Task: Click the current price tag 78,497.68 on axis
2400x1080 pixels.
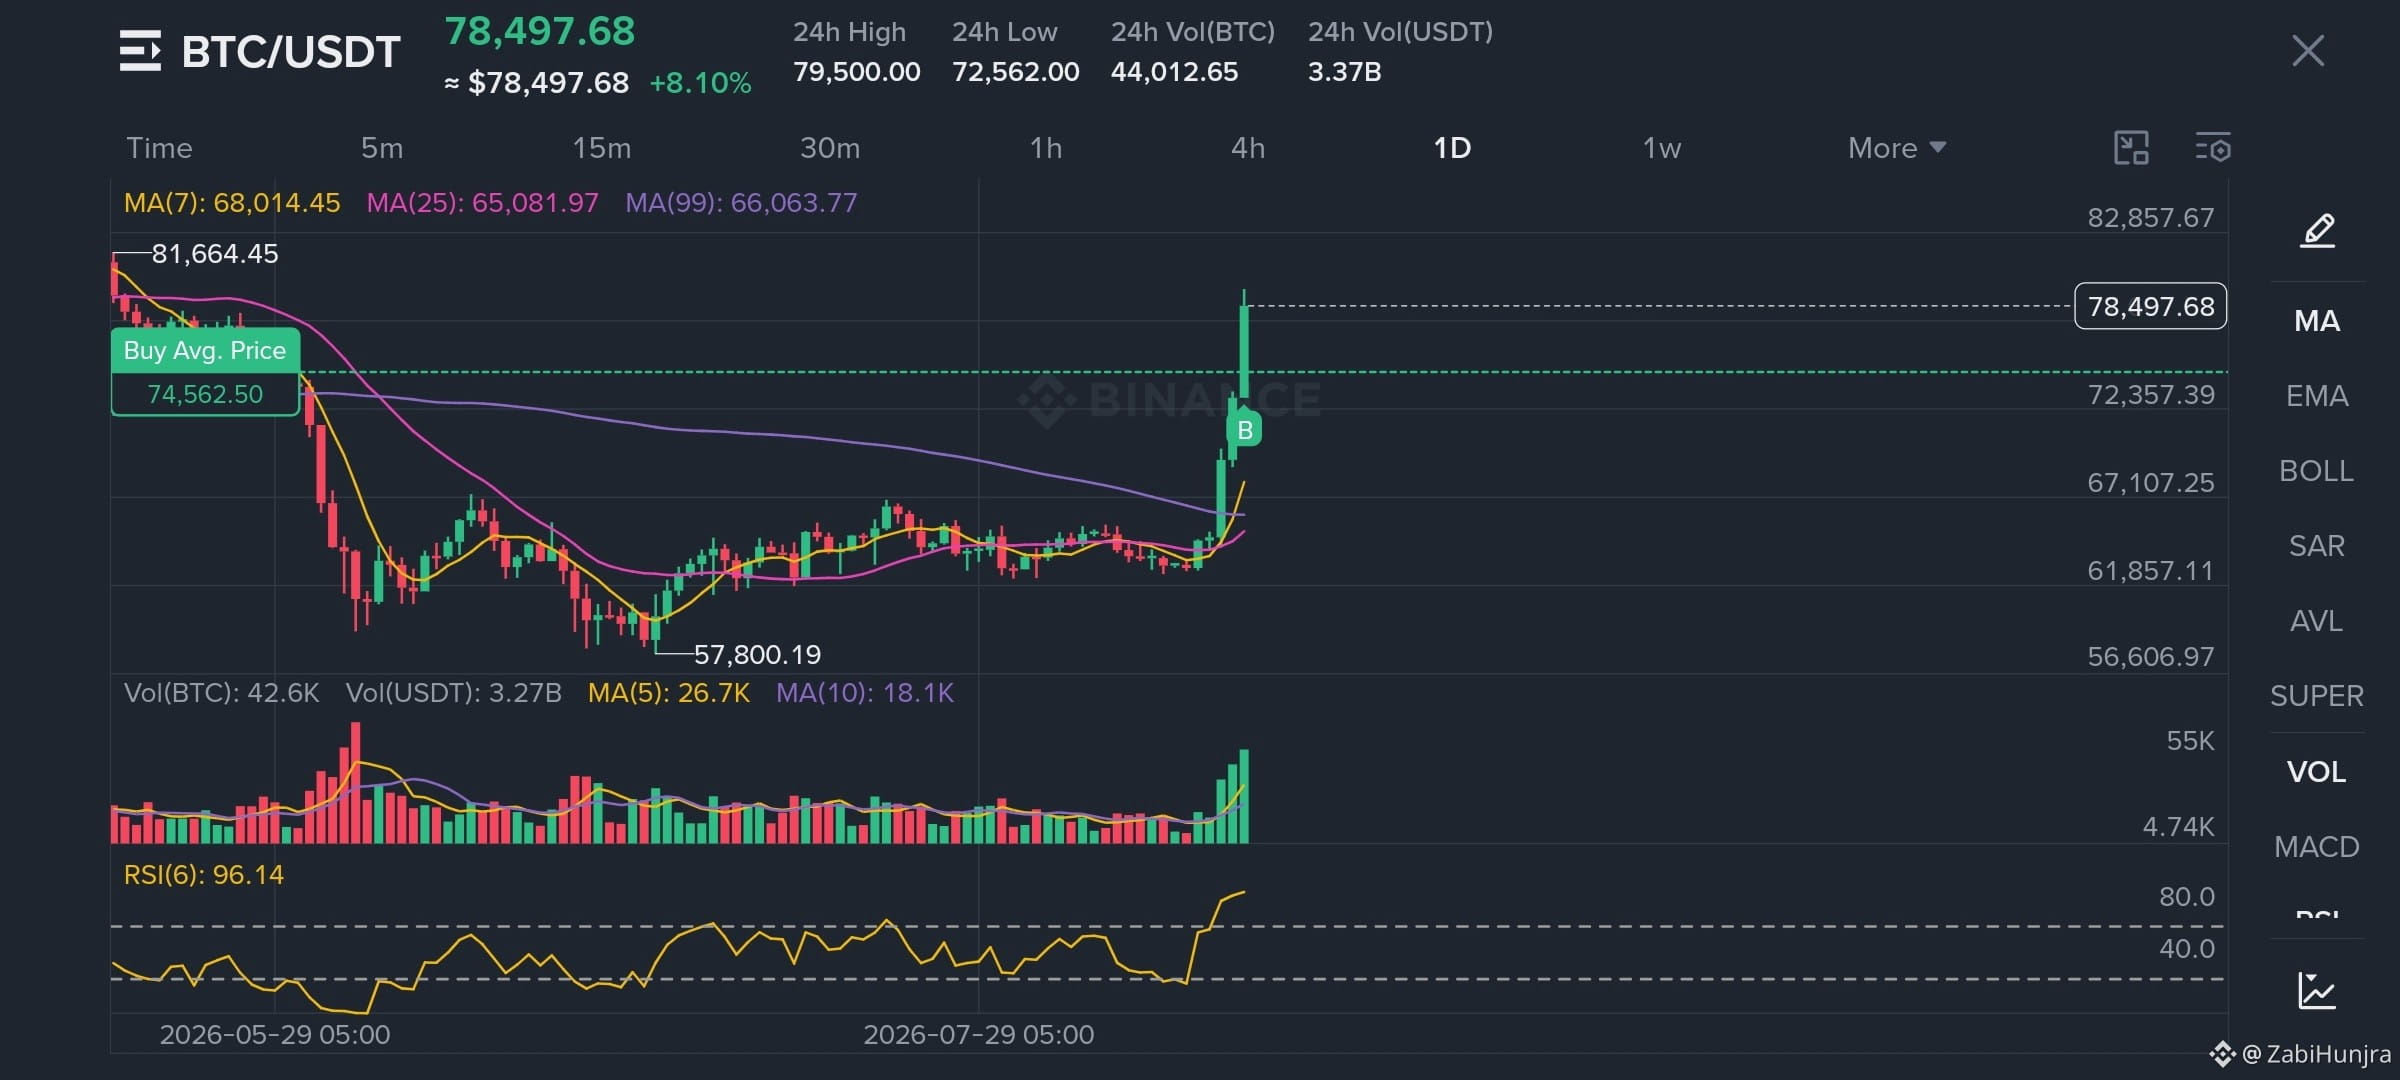Action: coord(2151,306)
